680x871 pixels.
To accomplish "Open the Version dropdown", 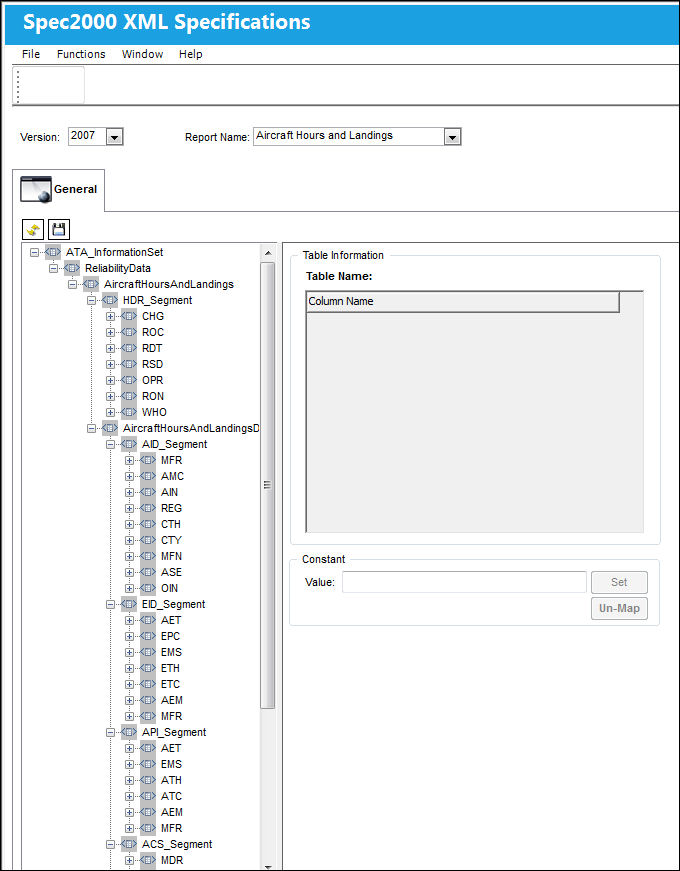I will click(x=114, y=137).
